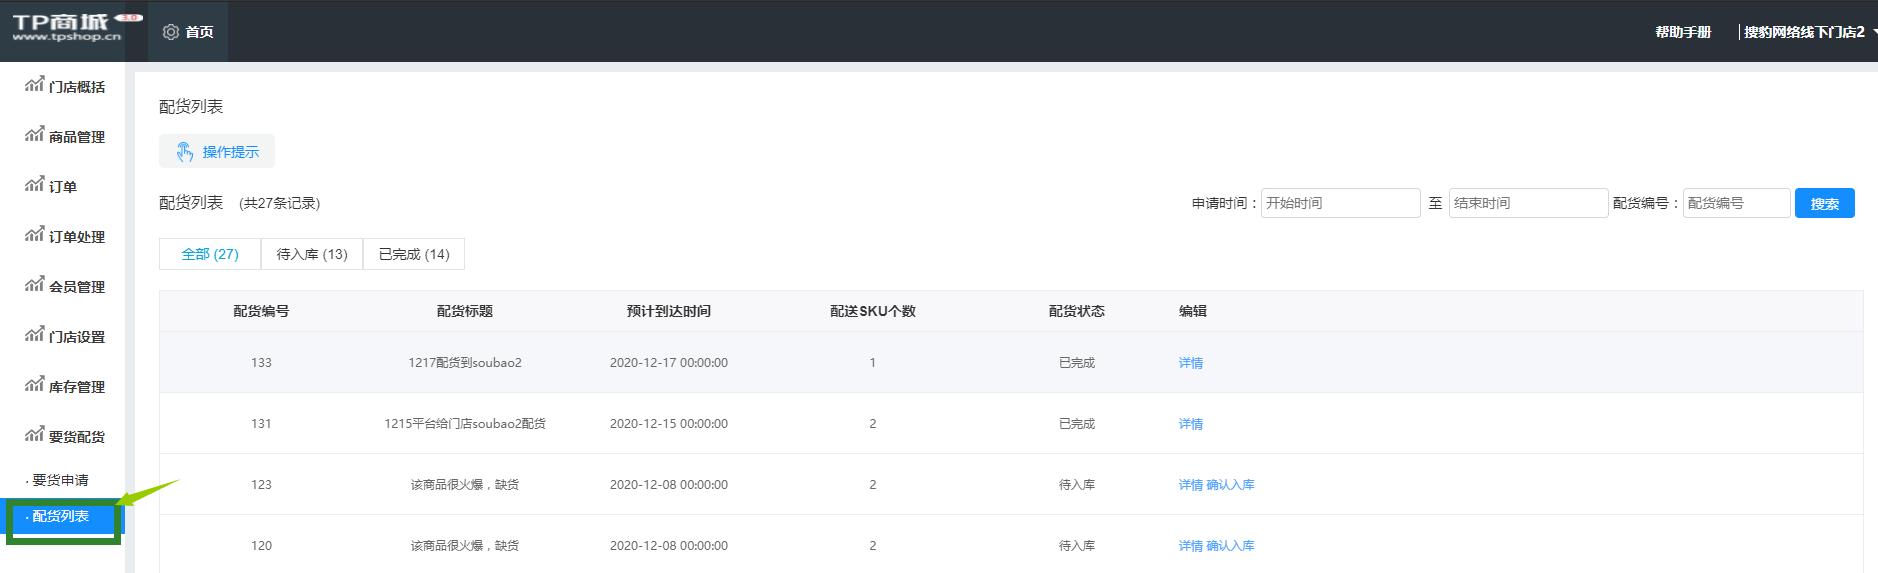Expand the 要货配货 sidebar menu
This screenshot has height=573, width=1878.
(x=76, y=437)
